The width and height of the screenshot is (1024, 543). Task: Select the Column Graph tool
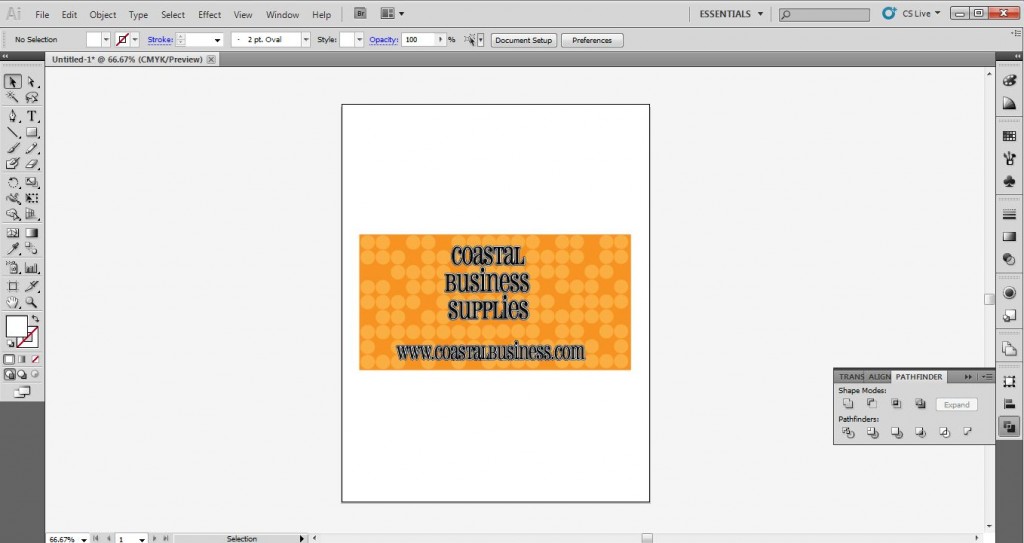(31, 267)
